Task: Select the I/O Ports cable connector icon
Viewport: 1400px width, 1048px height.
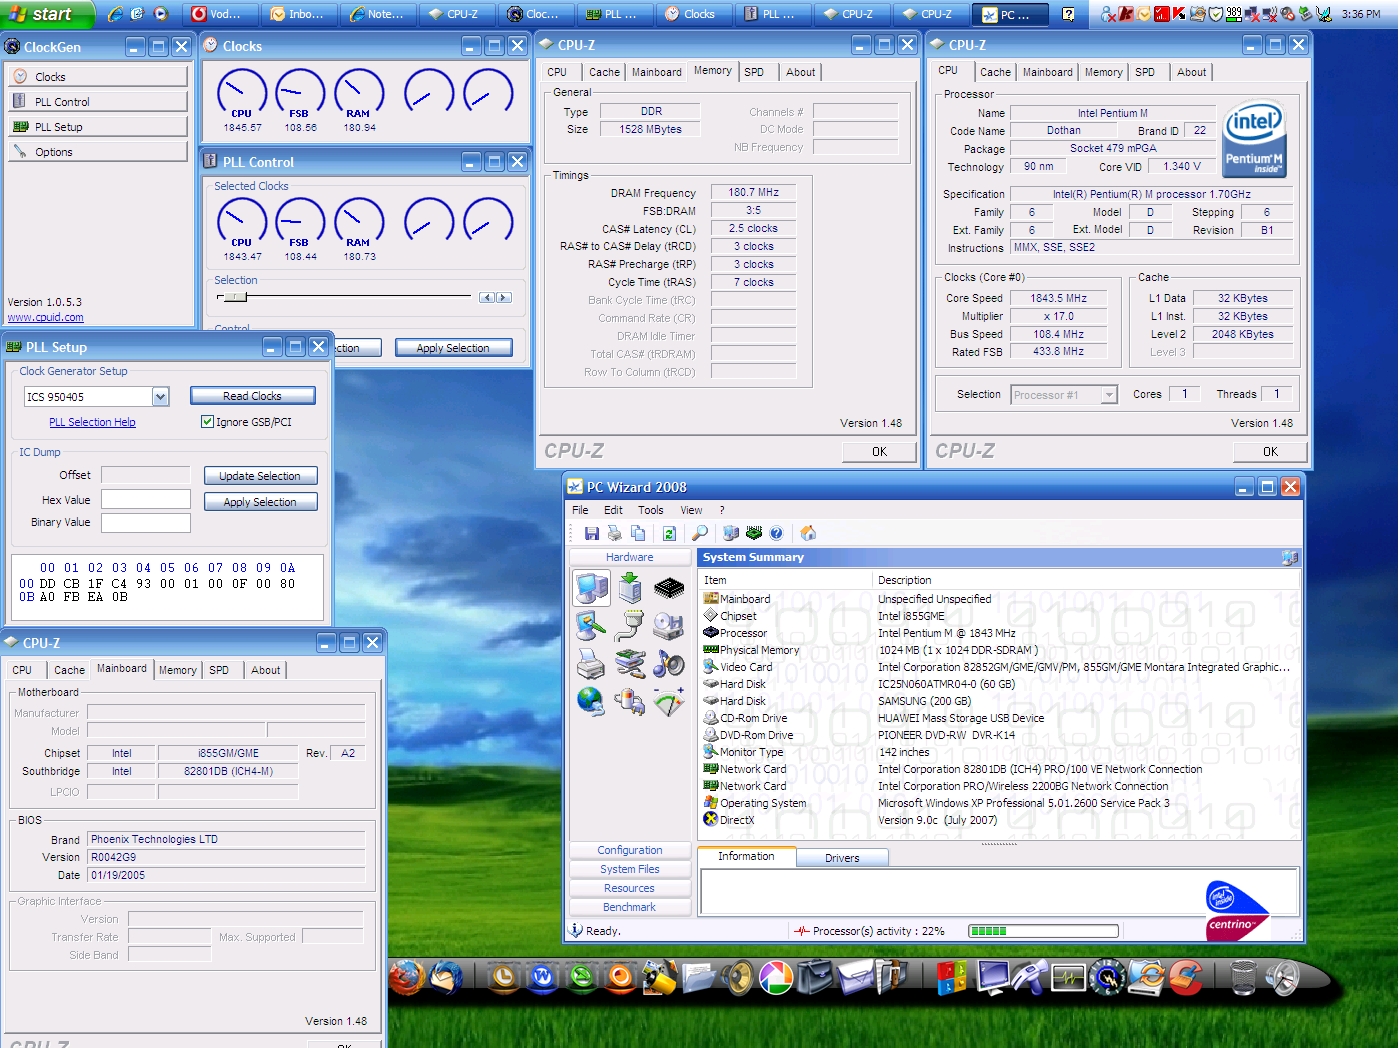Action: point(630,626)
